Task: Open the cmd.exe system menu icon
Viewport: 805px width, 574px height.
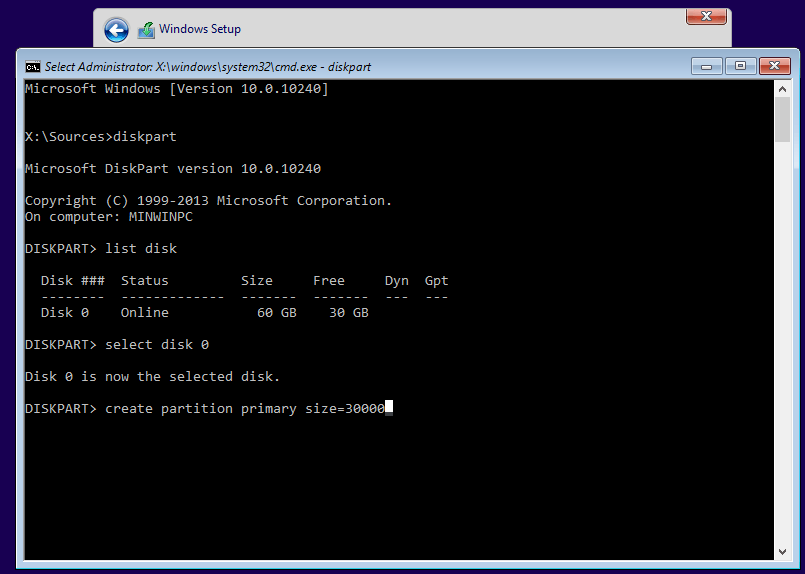Action: pyautogui.click(x=33, y=67)
